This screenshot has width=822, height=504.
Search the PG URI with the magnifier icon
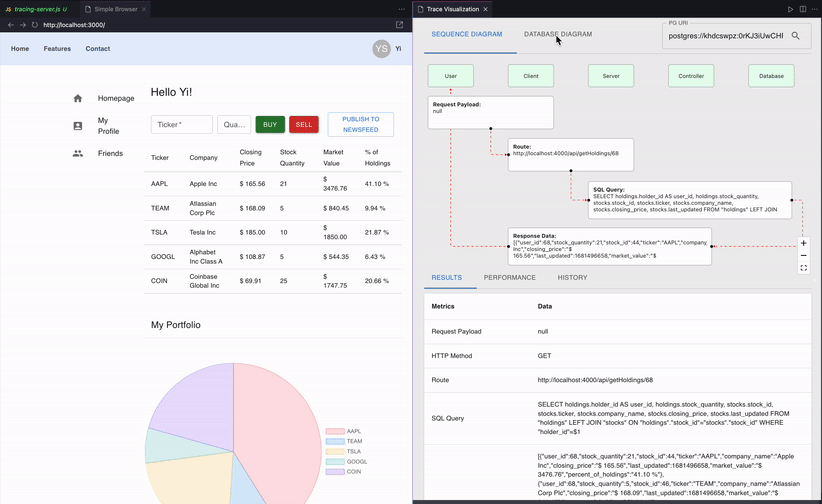pos(795,36)
